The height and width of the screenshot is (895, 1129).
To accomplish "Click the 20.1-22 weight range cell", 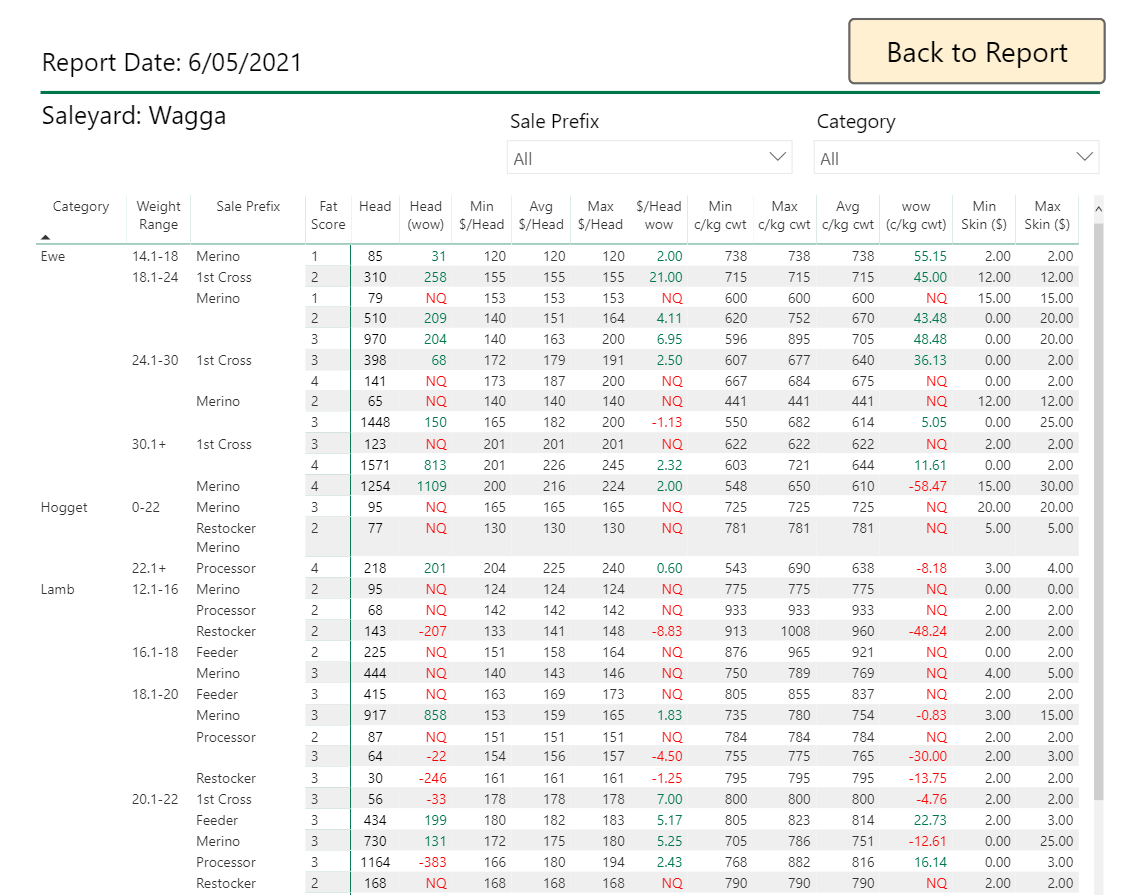I will [155, 799].
